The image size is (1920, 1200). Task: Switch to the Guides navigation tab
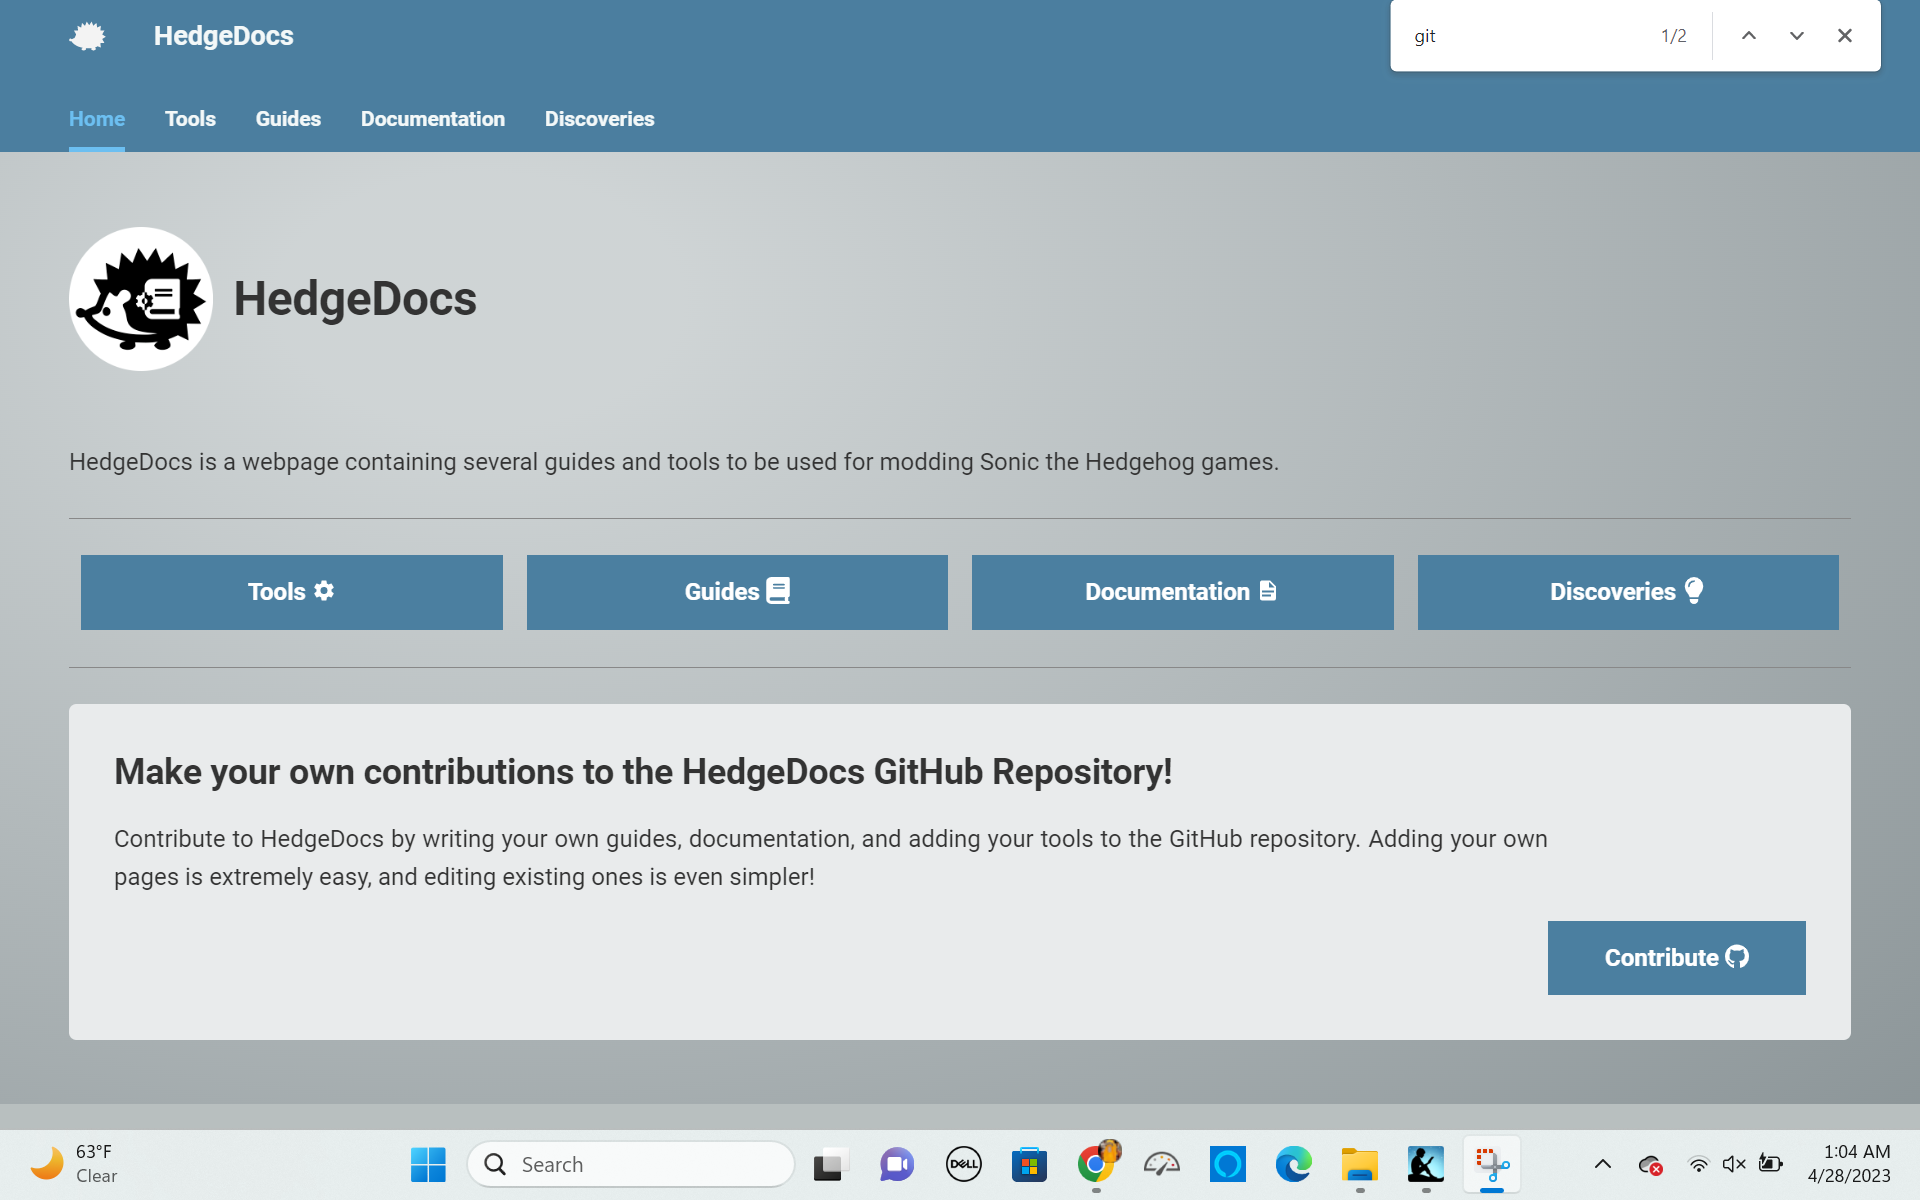click(288, 119)
